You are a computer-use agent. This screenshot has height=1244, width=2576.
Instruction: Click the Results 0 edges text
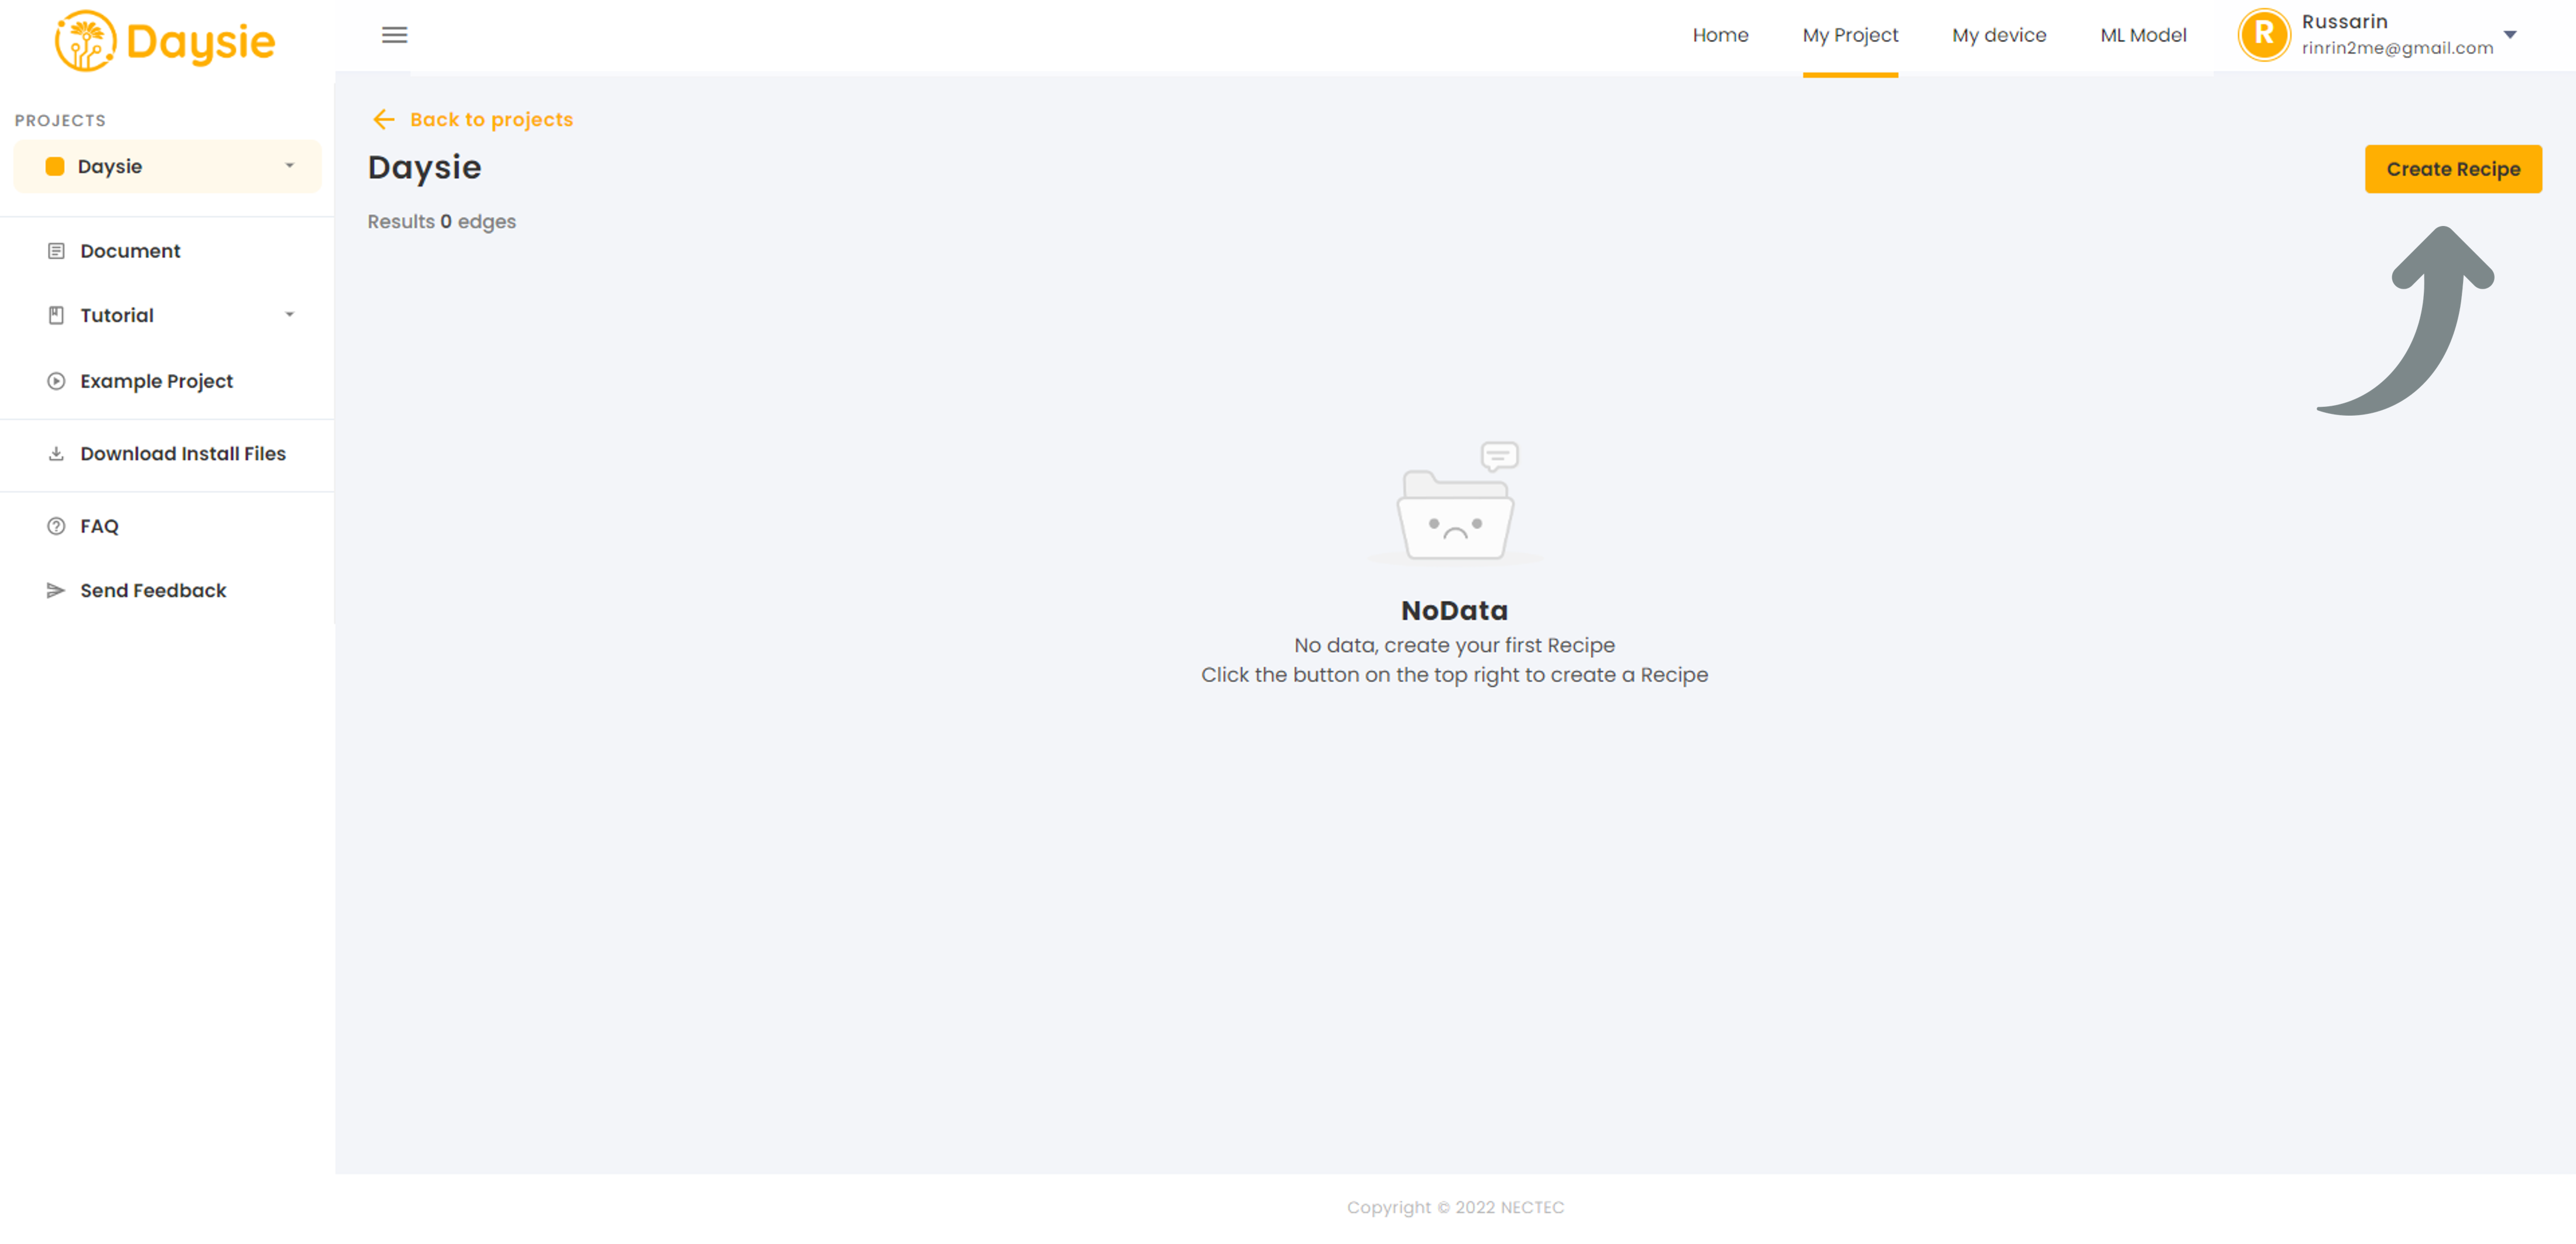point(441,222)
